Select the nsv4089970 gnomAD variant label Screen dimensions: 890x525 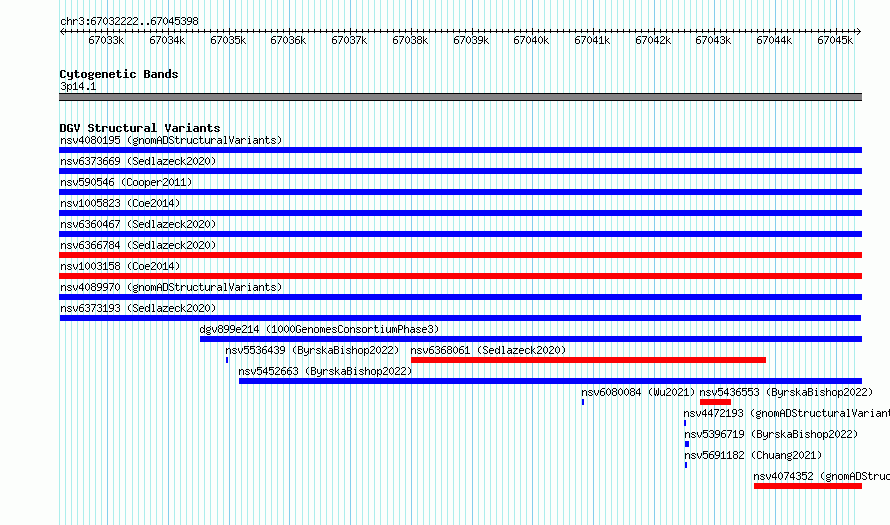(171, 287)
